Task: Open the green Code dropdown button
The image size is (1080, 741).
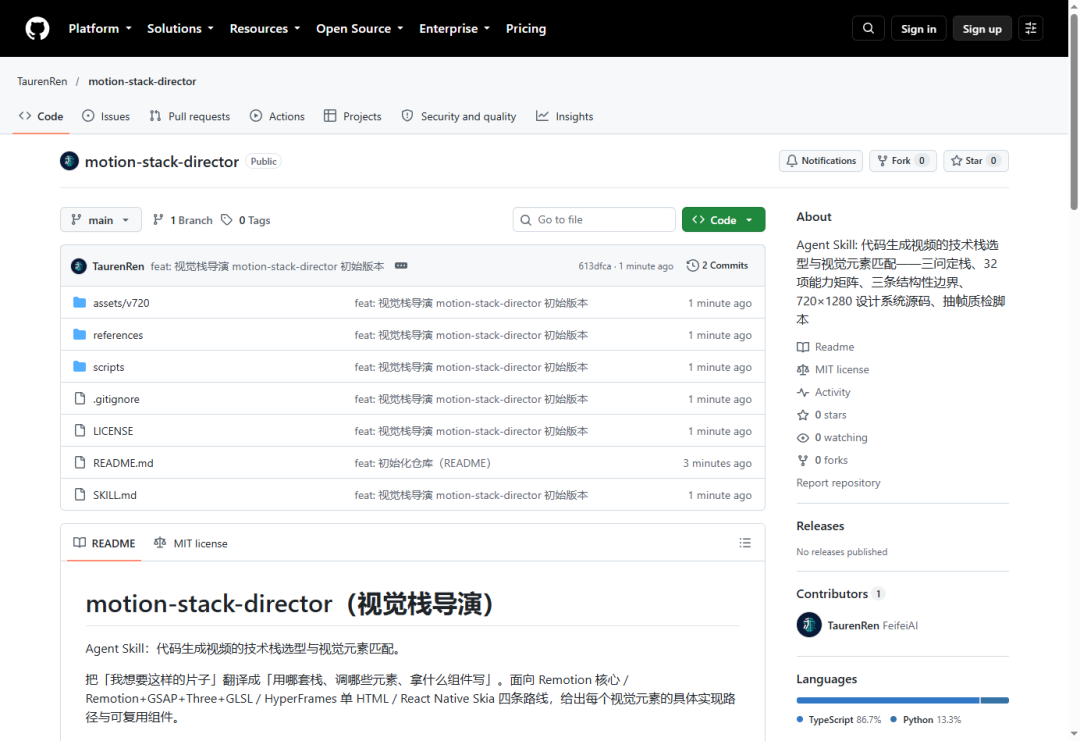Action: (x=723, y=220)
